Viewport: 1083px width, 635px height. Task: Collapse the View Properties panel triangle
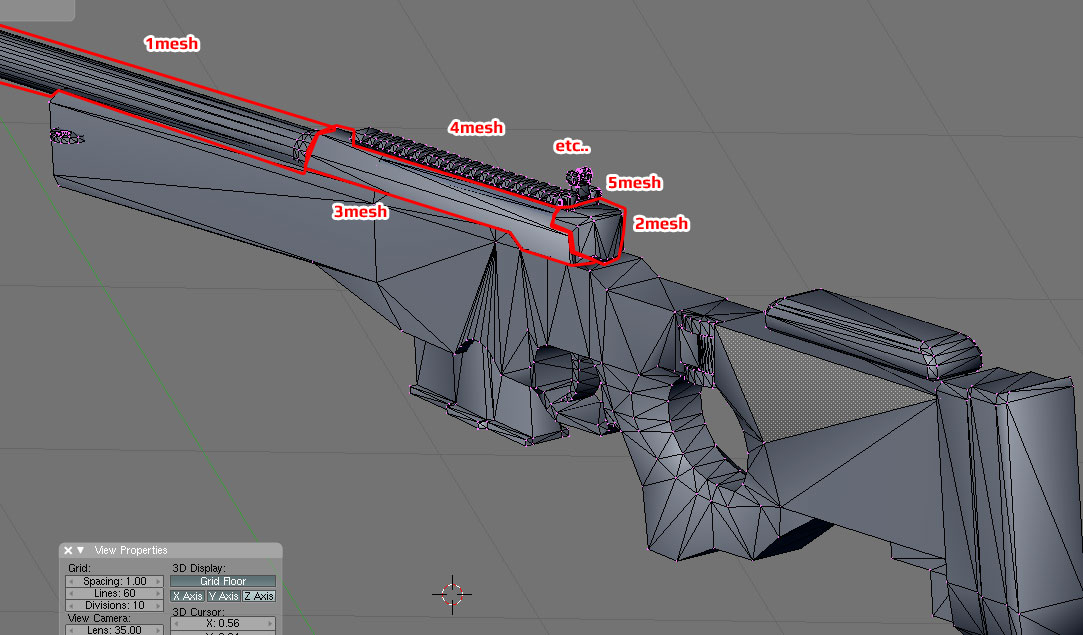[x=81, y=551]
